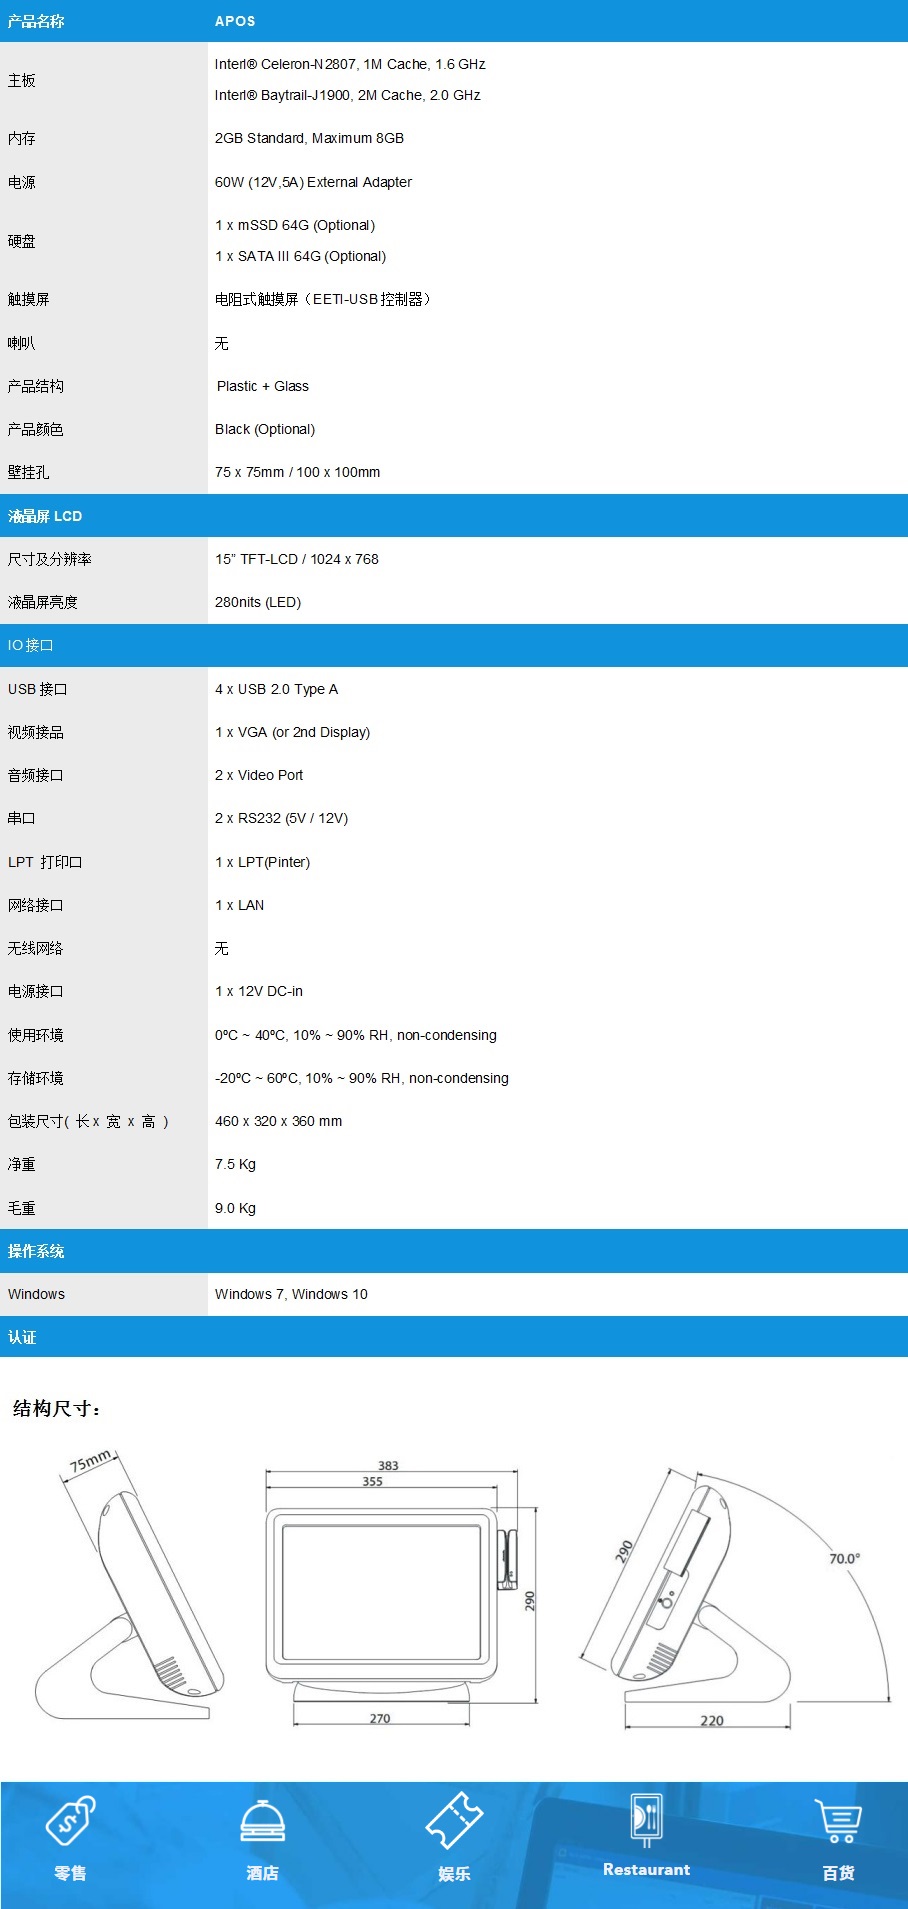Click the 结构尺寸 heading text
The image size is (908, 1909).
tap(57, 1408)
